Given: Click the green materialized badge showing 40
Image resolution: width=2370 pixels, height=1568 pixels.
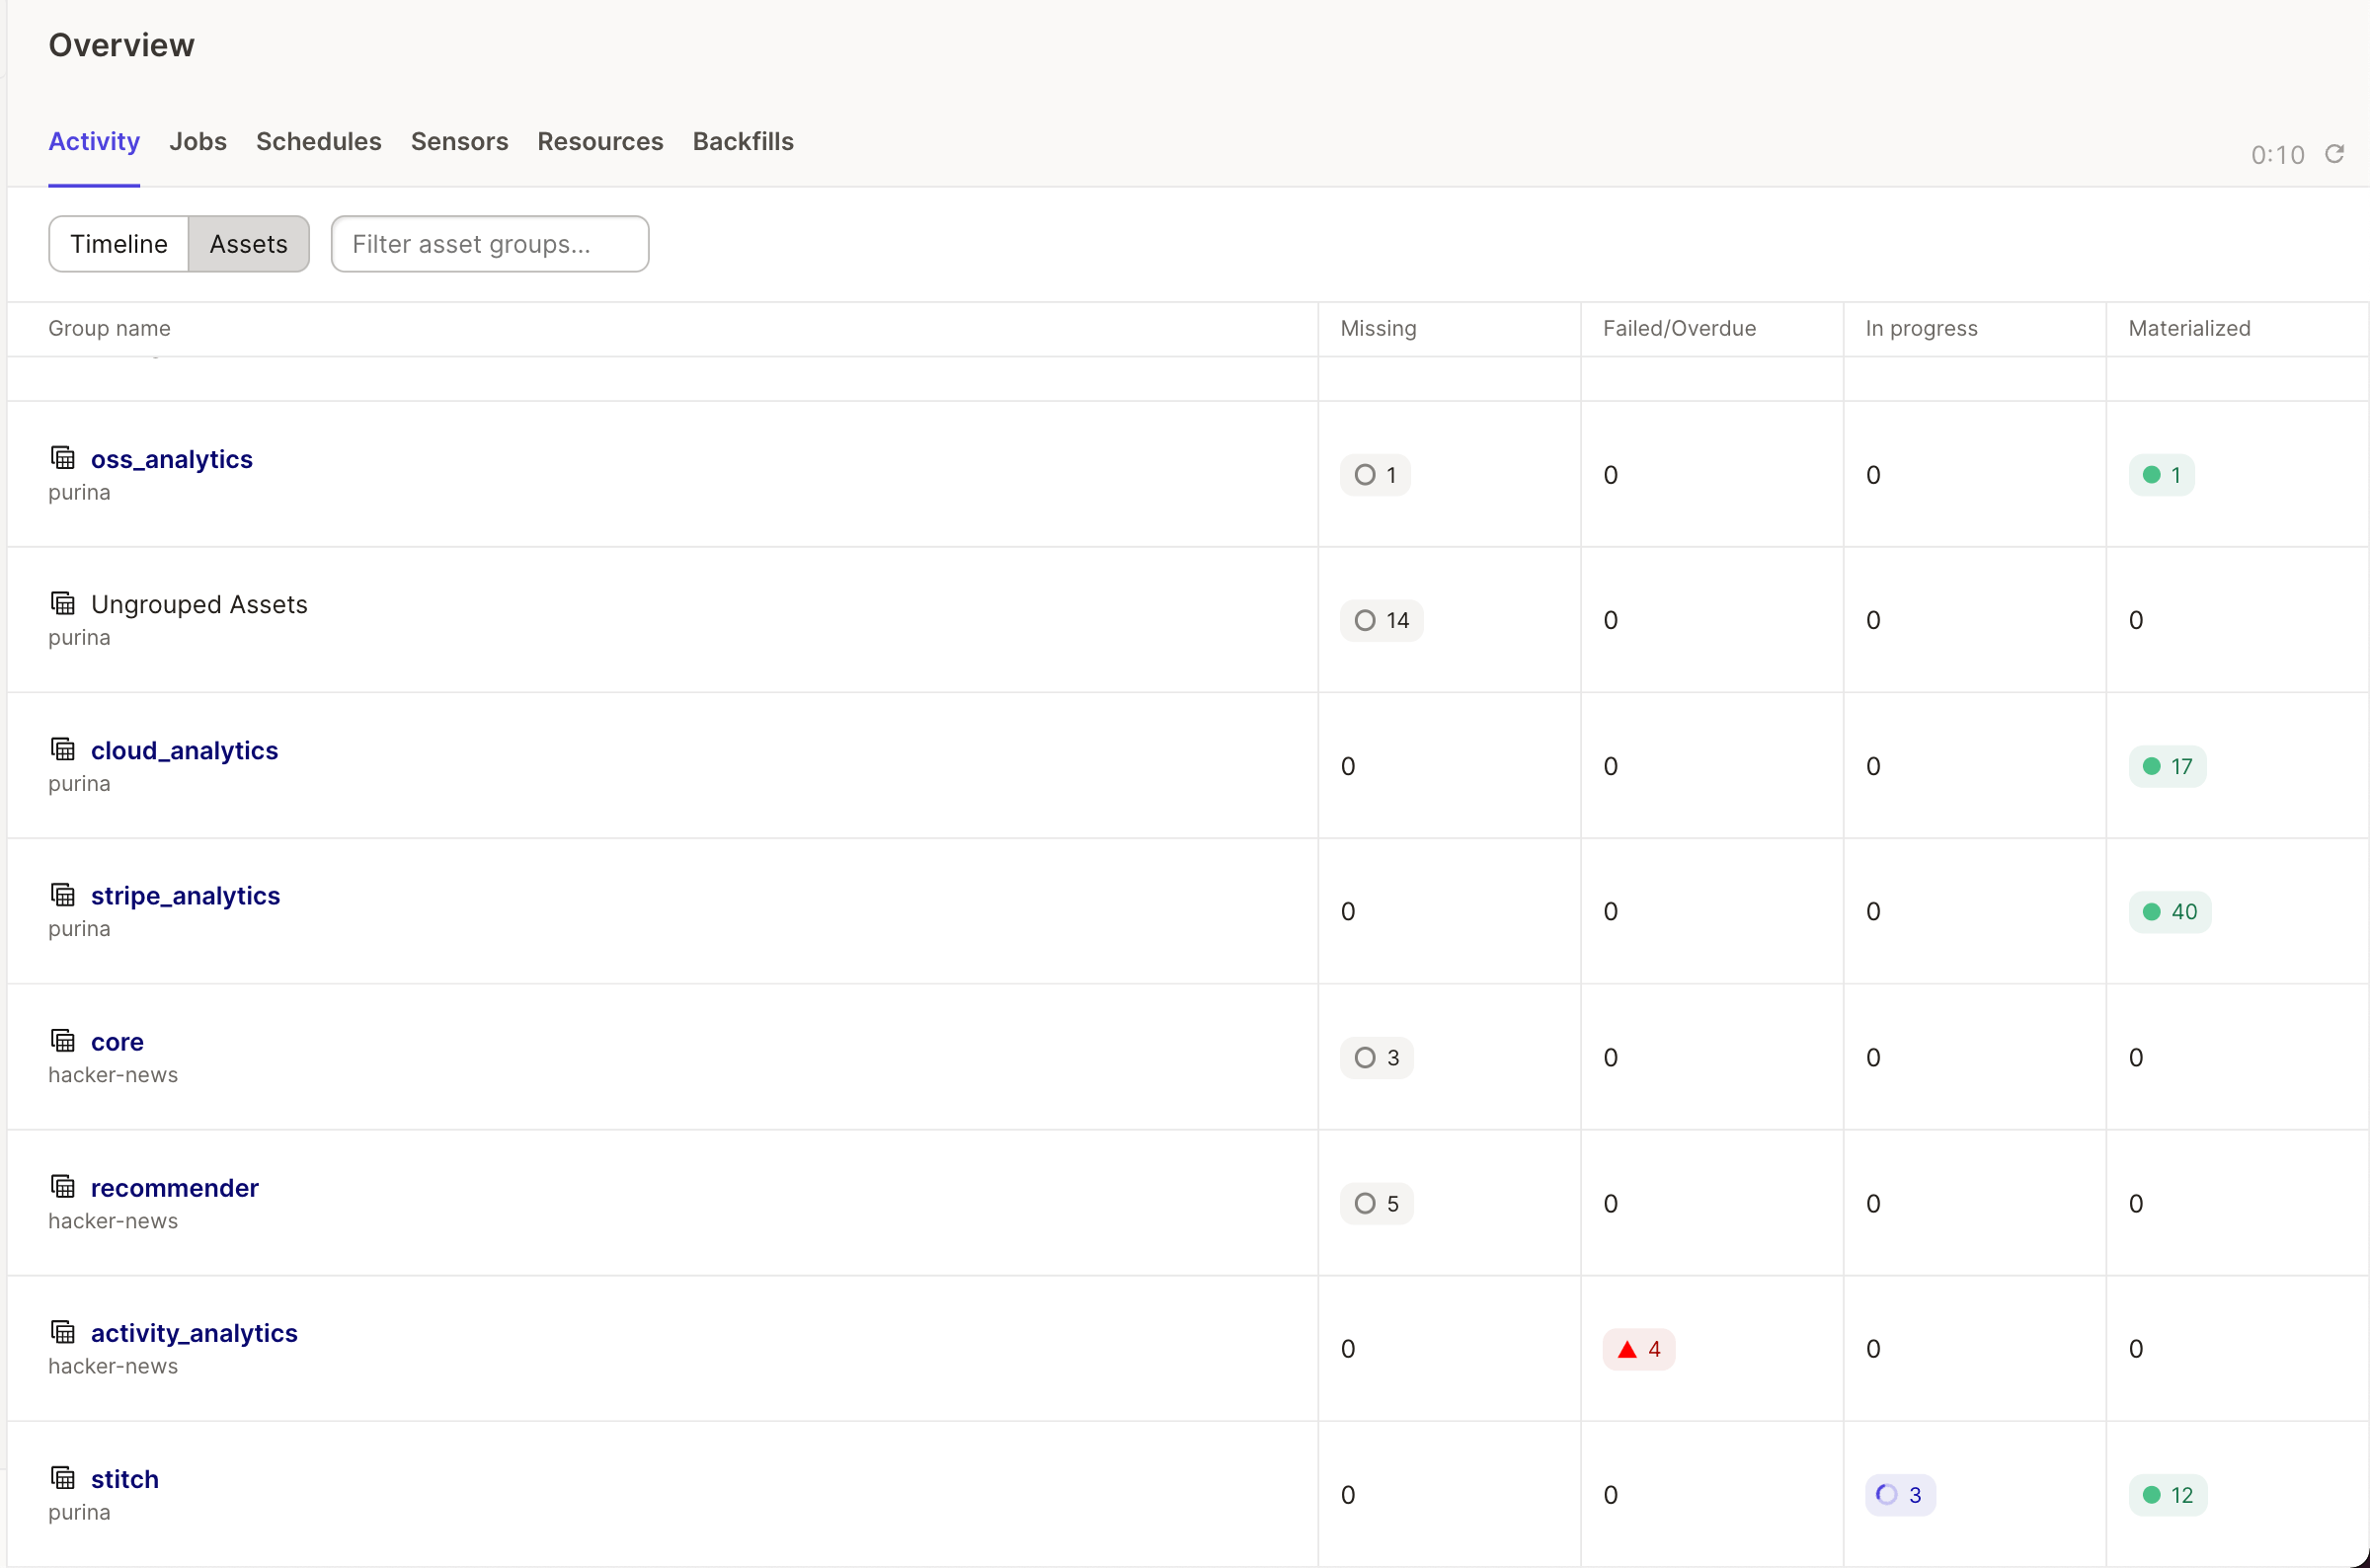Looking at the screenshot, I should pyautogui.click(x=2169, y=912).
